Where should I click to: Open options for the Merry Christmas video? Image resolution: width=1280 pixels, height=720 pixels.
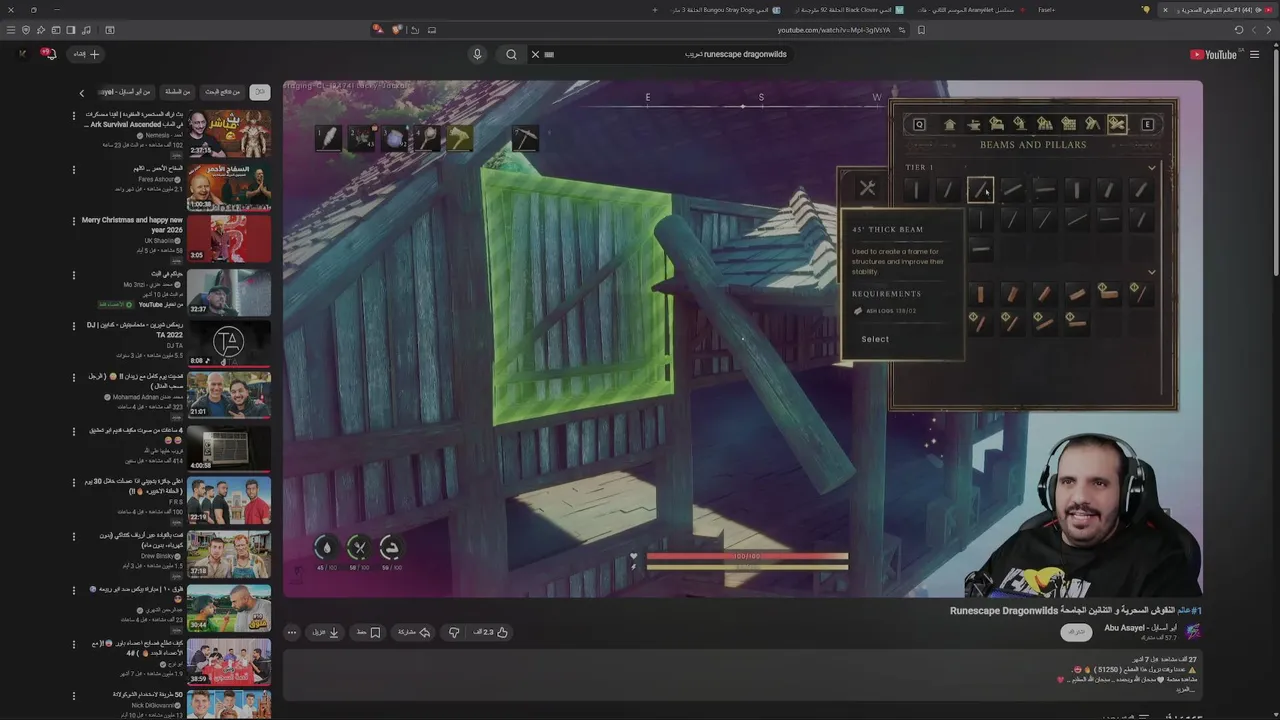pyautogui.click(x=73, y=222)
